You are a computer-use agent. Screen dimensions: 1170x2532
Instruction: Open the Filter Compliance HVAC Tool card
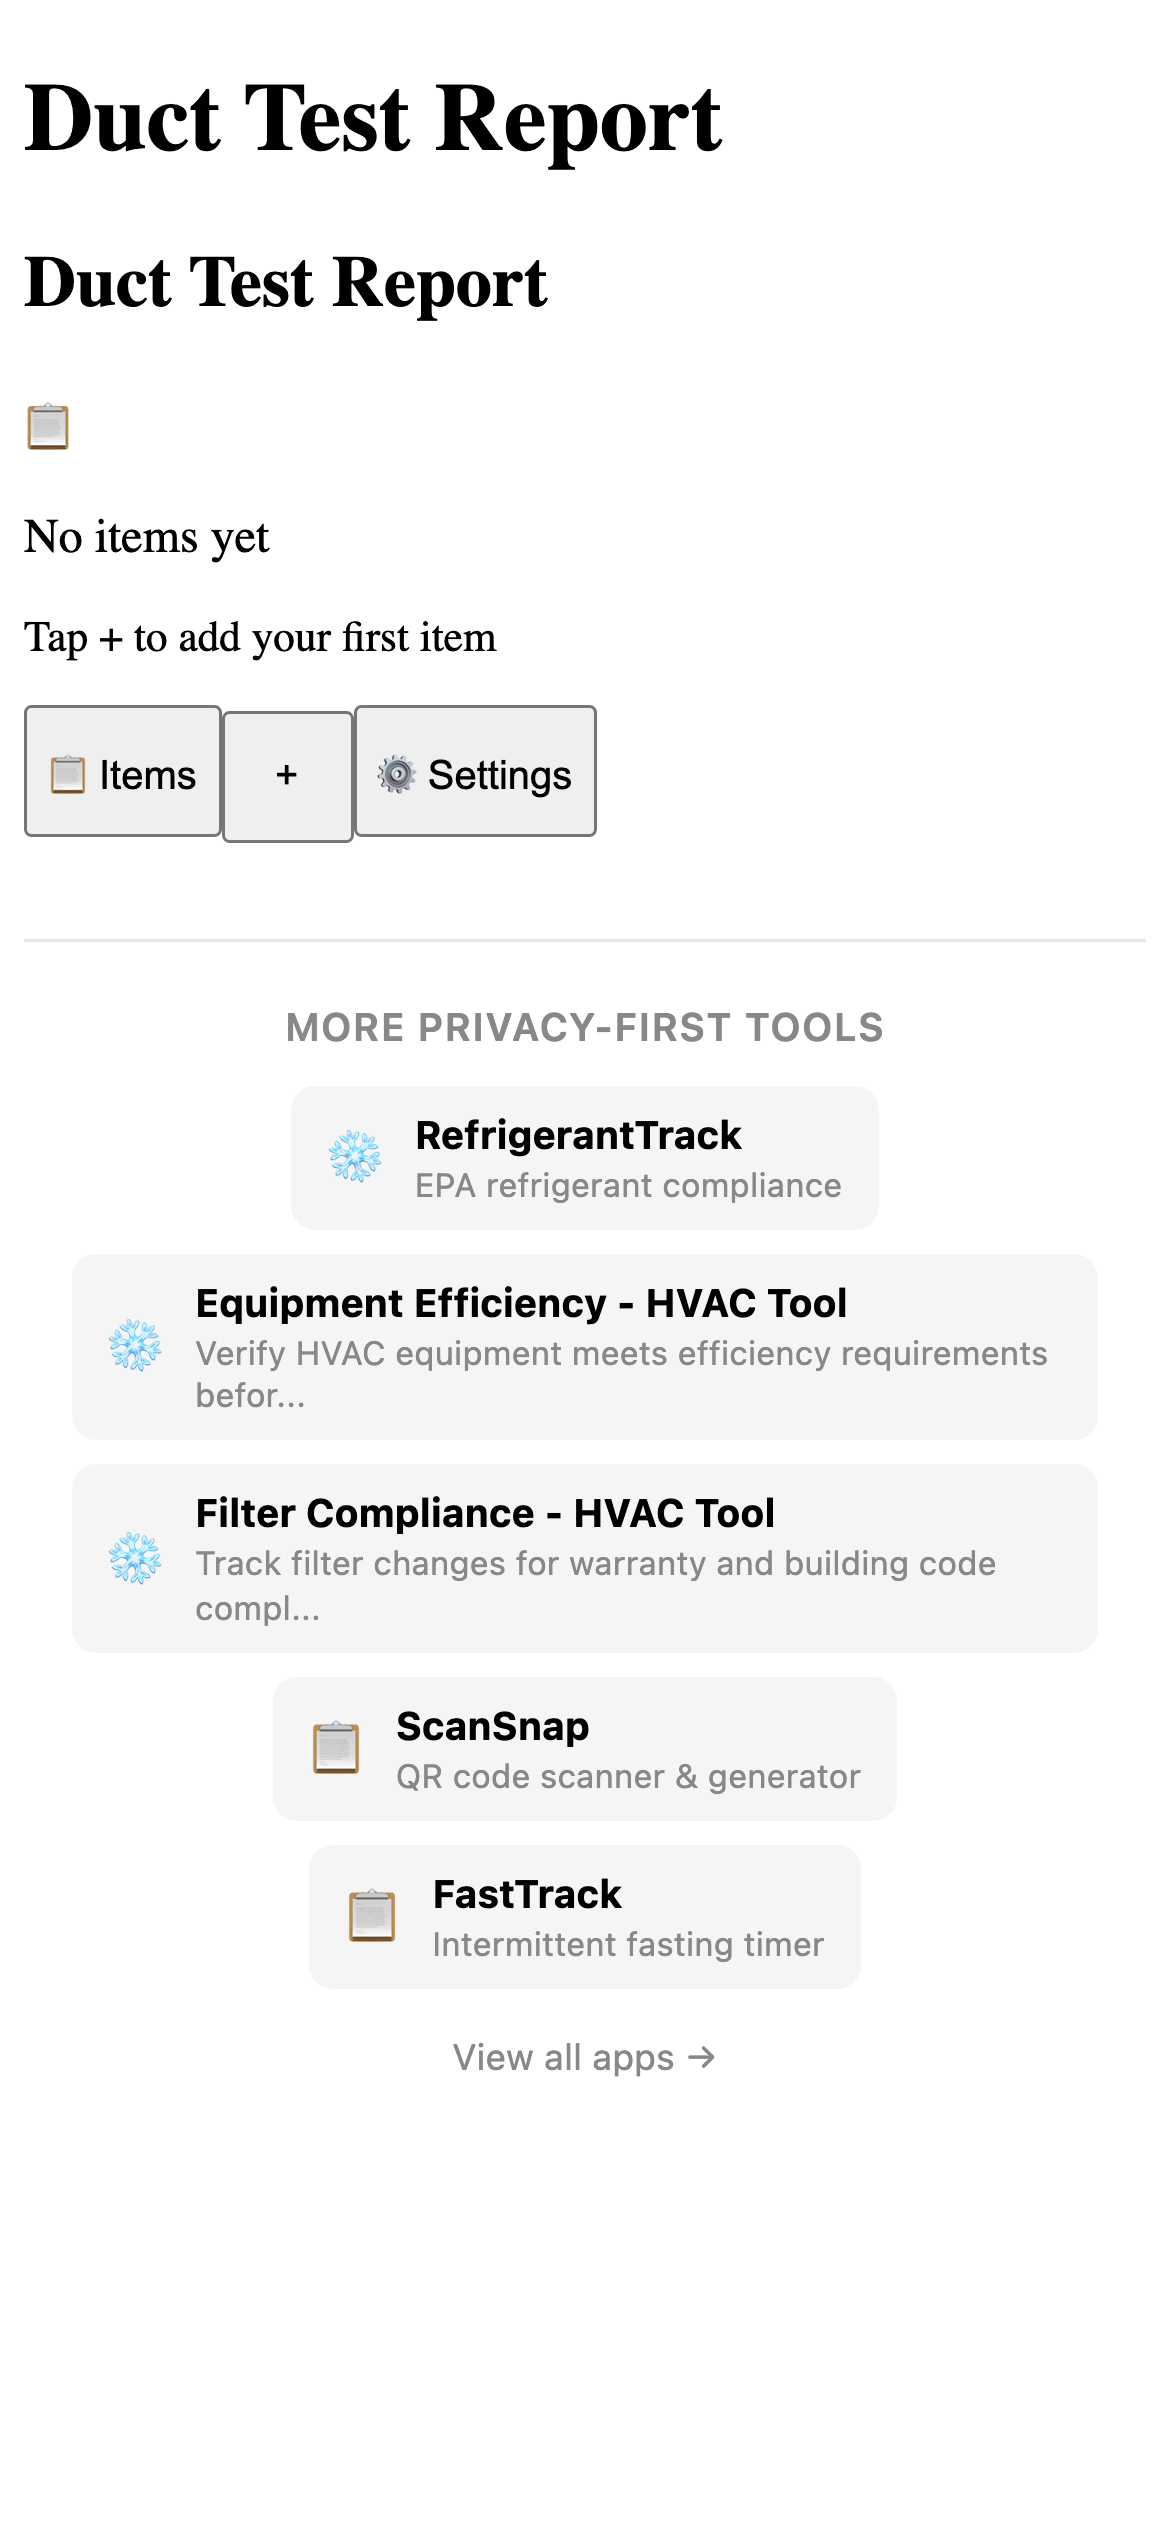pyautogui.click(x=584, y=1559)
